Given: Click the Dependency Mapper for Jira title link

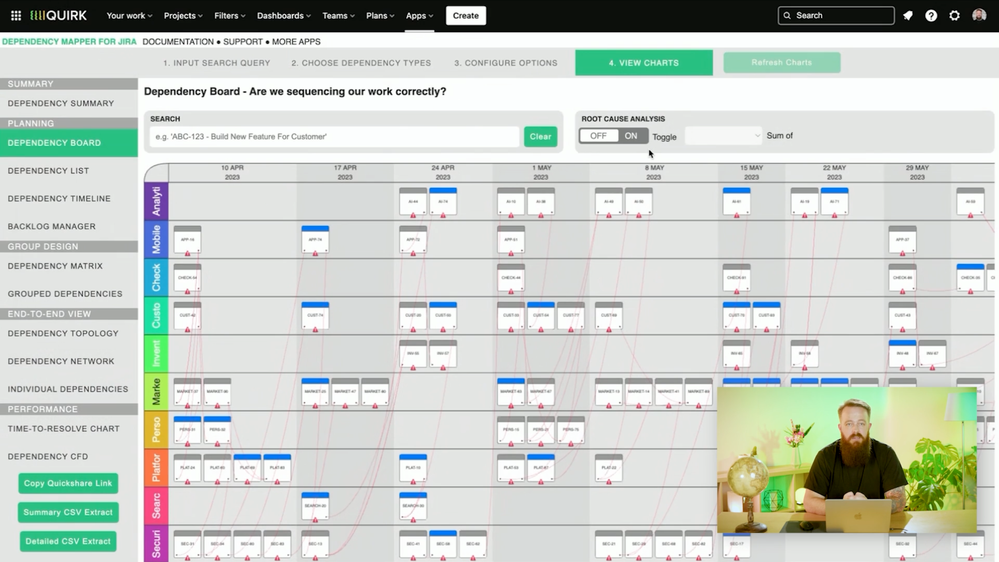Looking at the screenshot, I should click(x=69, y=41).
